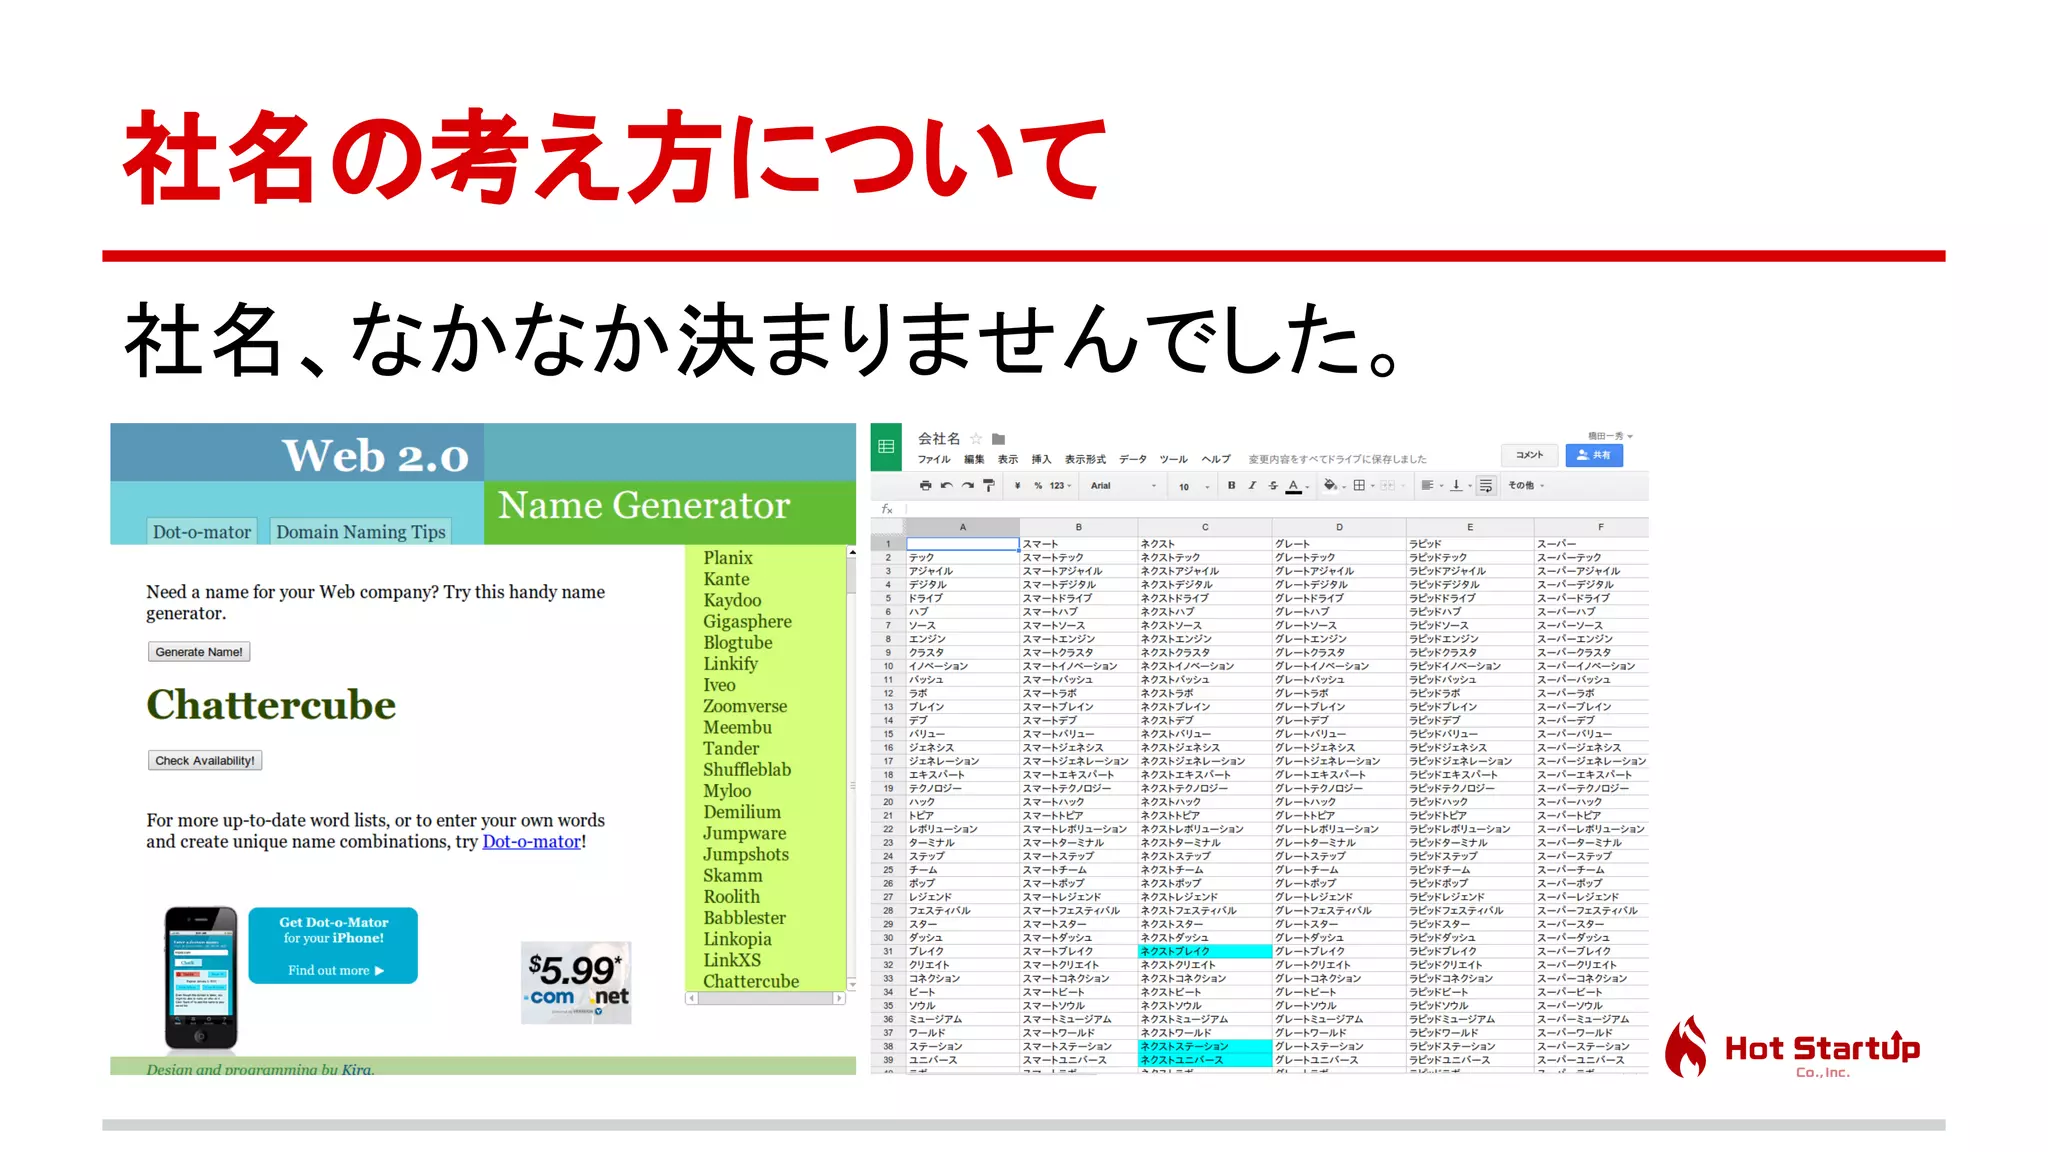
Task: Apply percent format
Action: (1038, 486)
